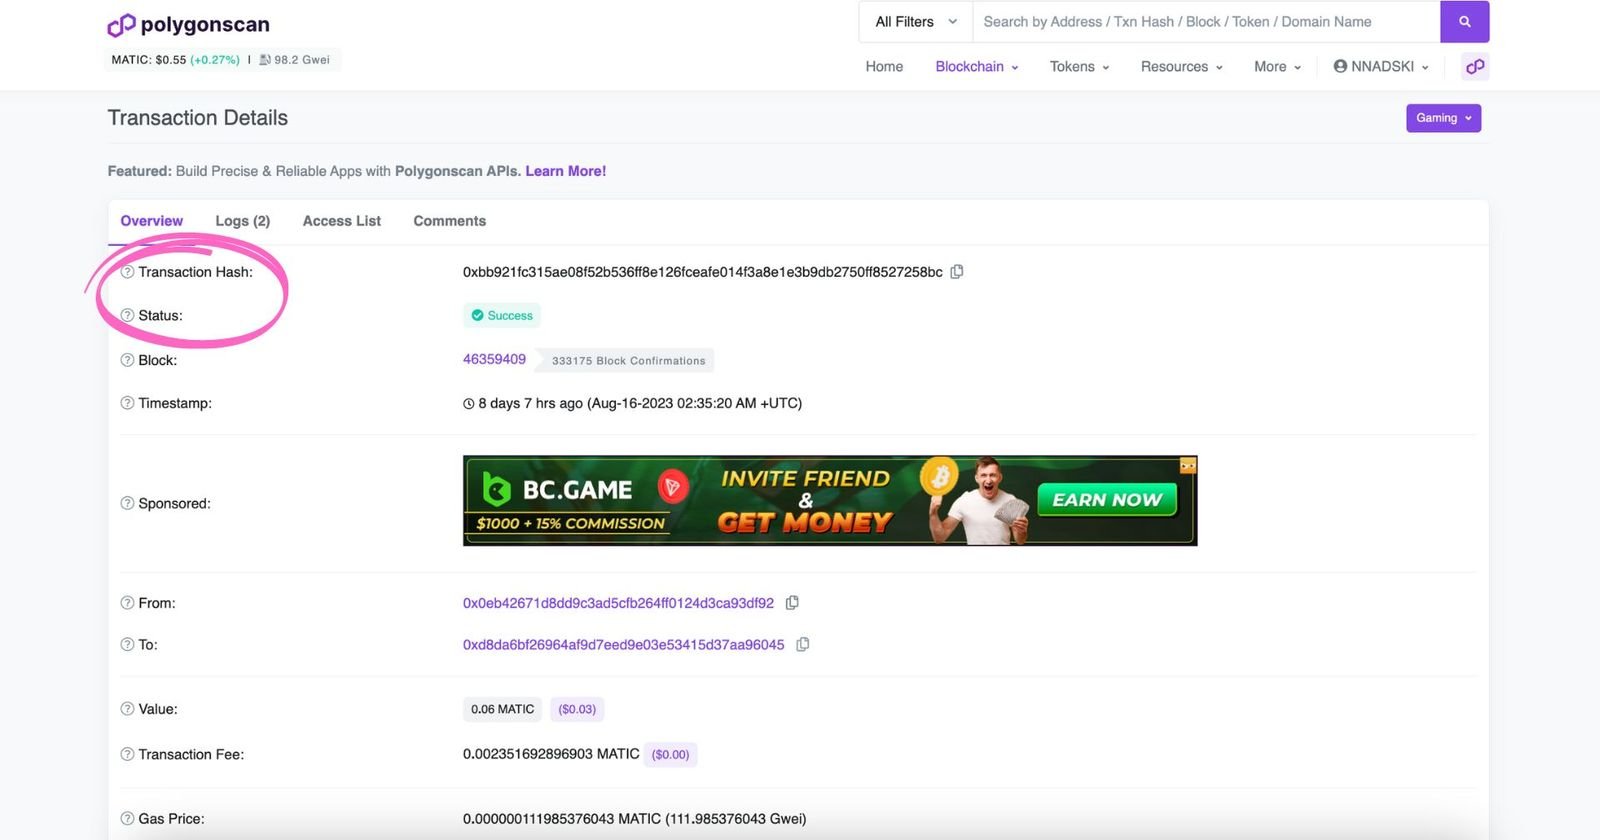This screenshot has height=840, width=1600.
Task: Open the All Filters dropdown
Action: pos(915,22)
